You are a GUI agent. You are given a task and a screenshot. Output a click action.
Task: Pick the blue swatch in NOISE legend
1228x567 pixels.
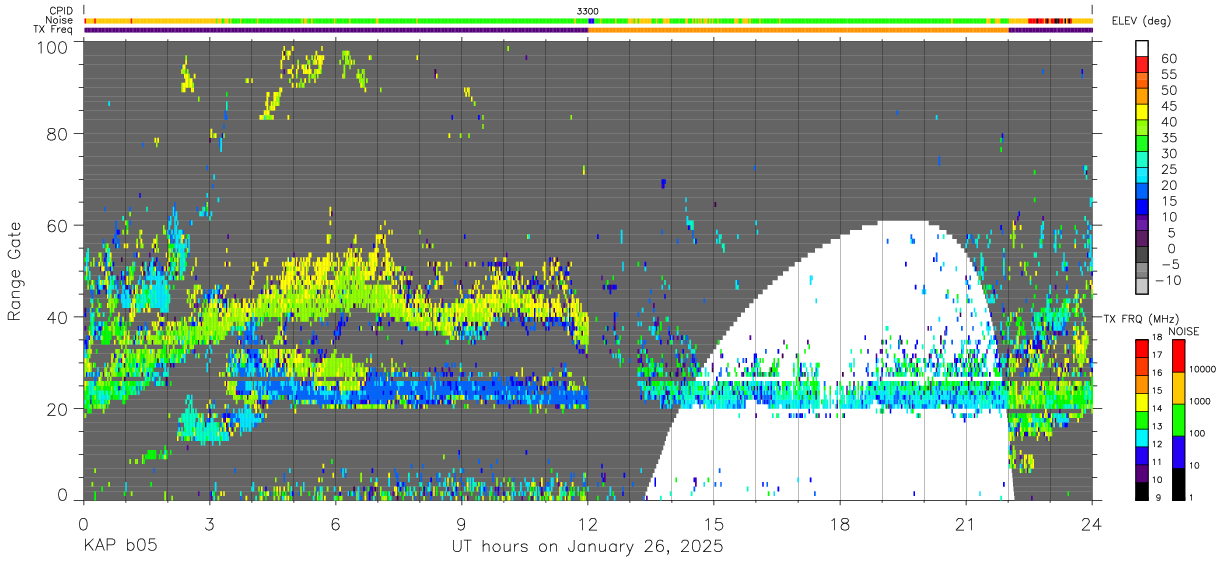click(x=1177, y=450)
